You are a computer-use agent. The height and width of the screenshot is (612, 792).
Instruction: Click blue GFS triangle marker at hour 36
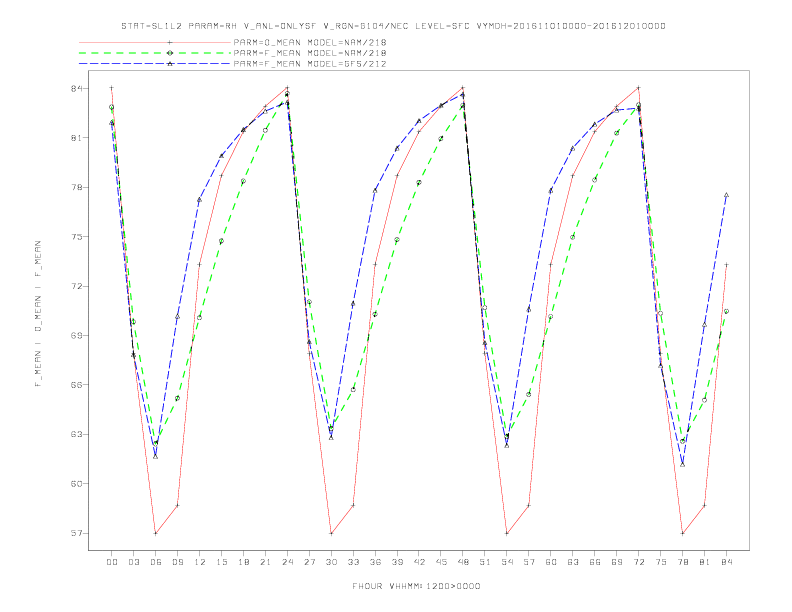[375, 190]
